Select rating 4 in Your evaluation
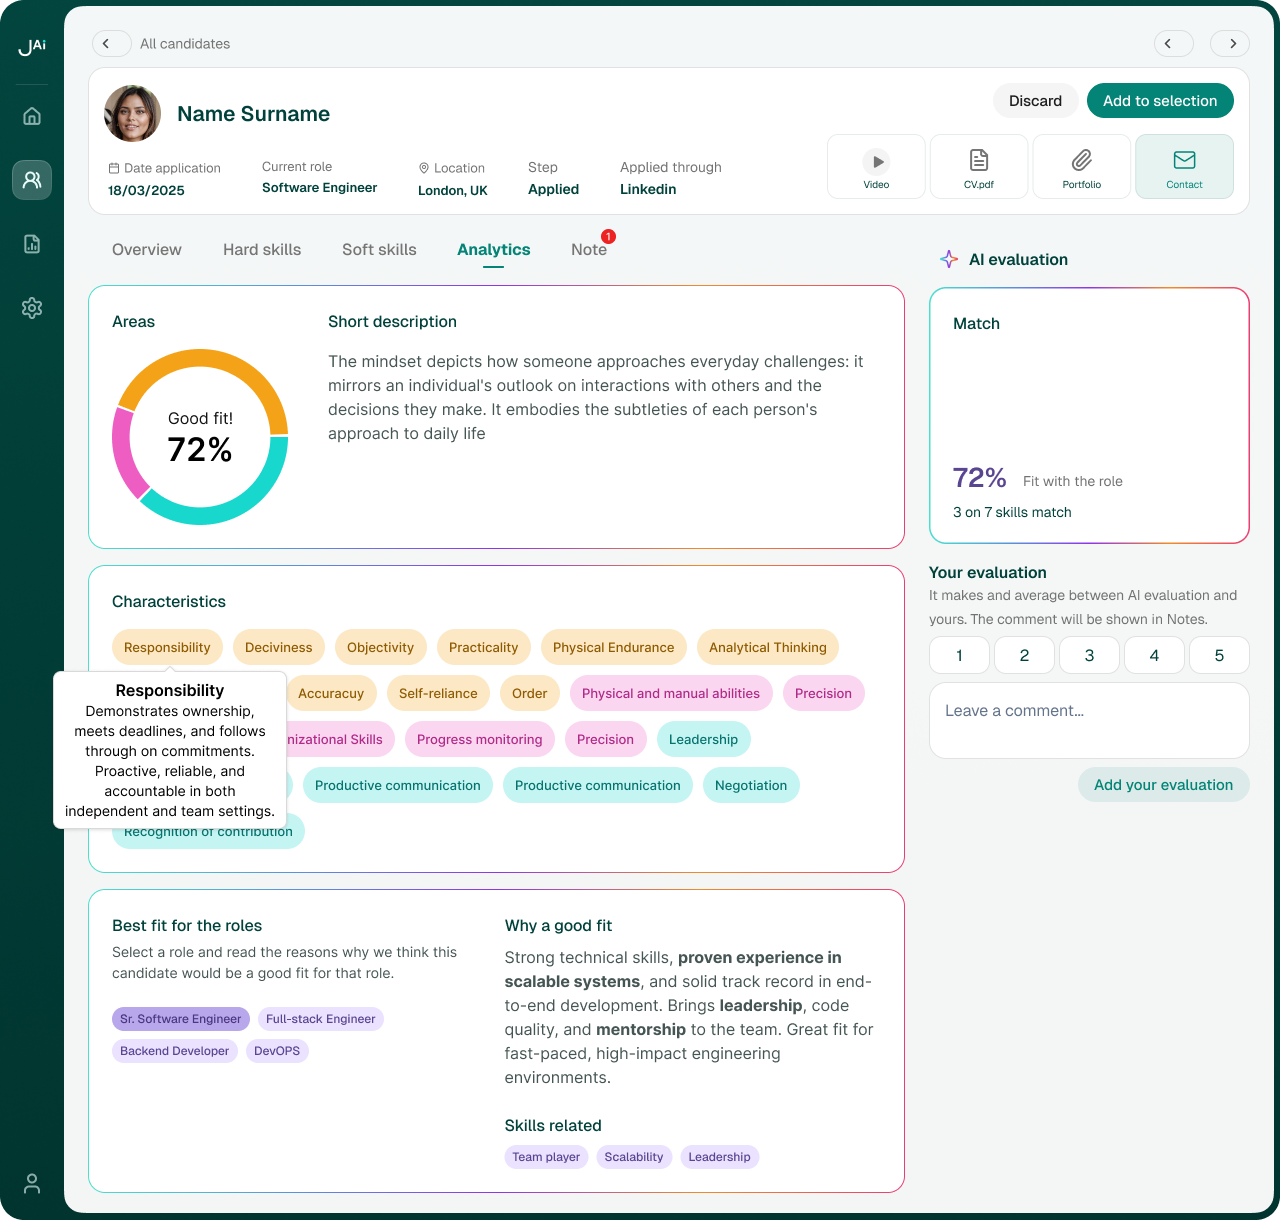 pos(1154,655)
